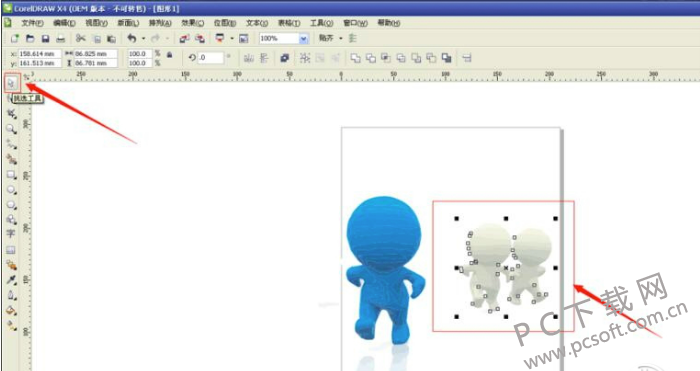Viewport: 700px width, 371px height.
Task: Mirror the selection vertically
Action: tap(264, 58)
